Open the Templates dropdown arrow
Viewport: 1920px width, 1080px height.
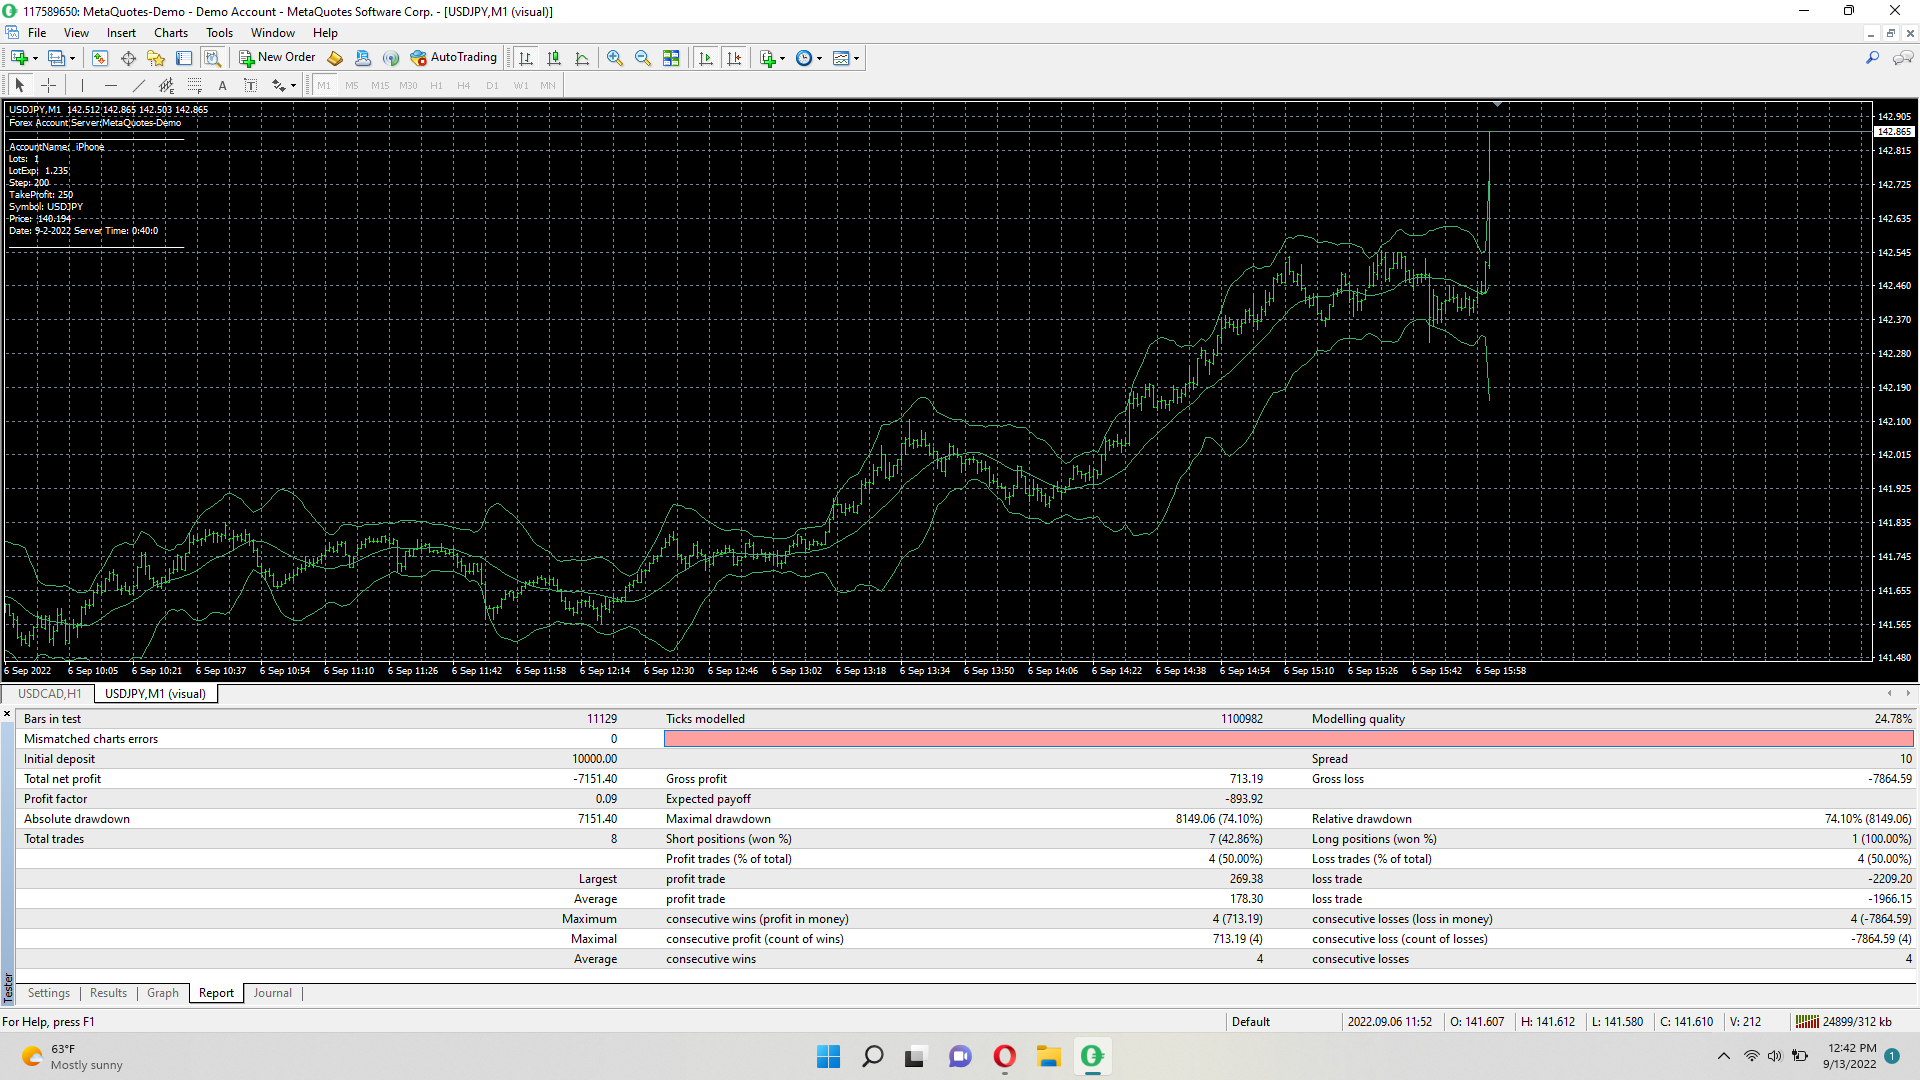pos(856,59)
